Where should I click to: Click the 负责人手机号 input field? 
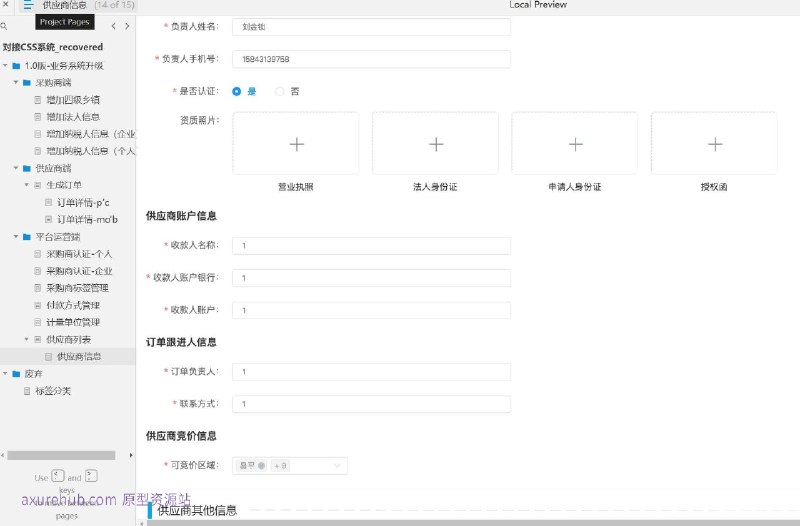pyautogui.click(x=371, y=59)
